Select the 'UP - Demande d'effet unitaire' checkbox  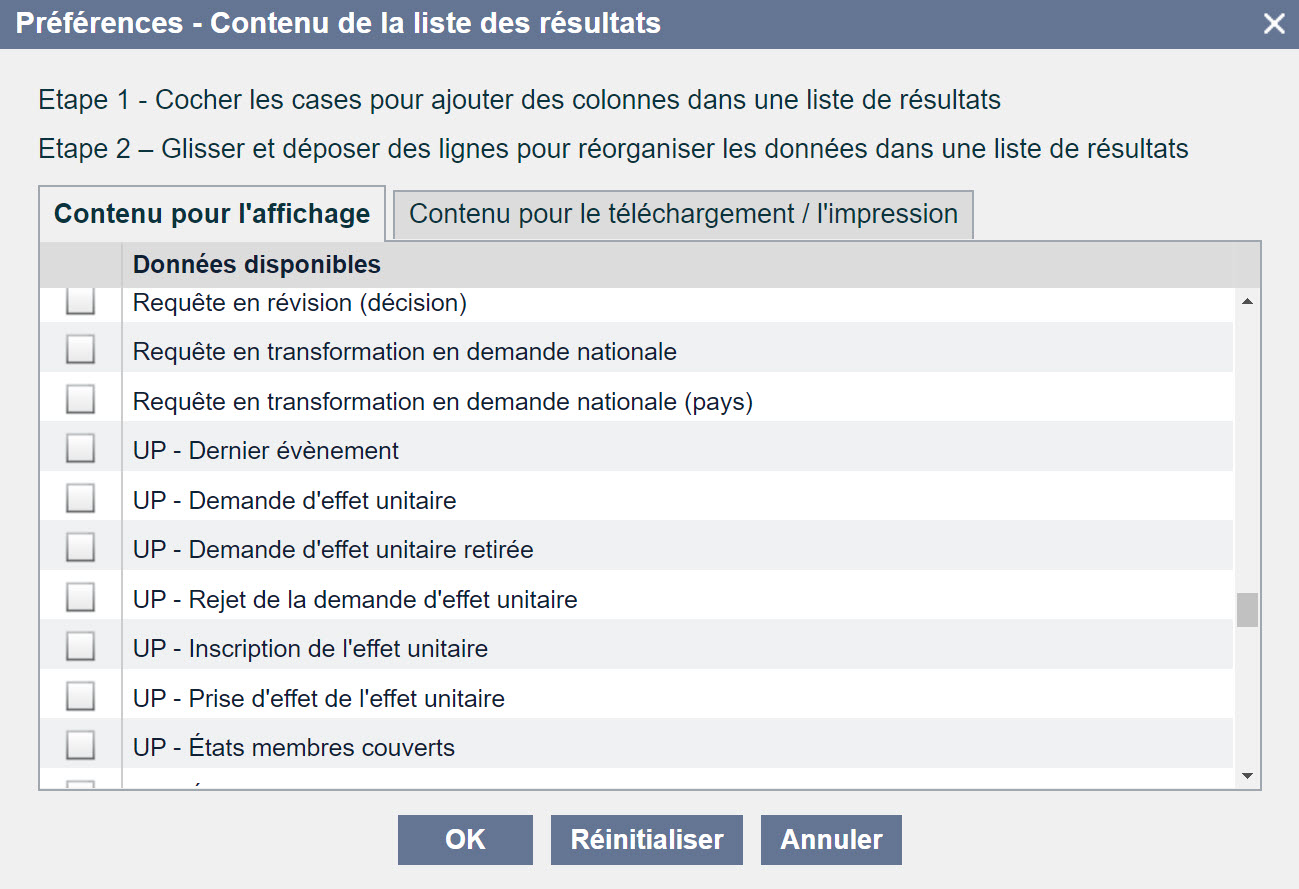(80, 498)
